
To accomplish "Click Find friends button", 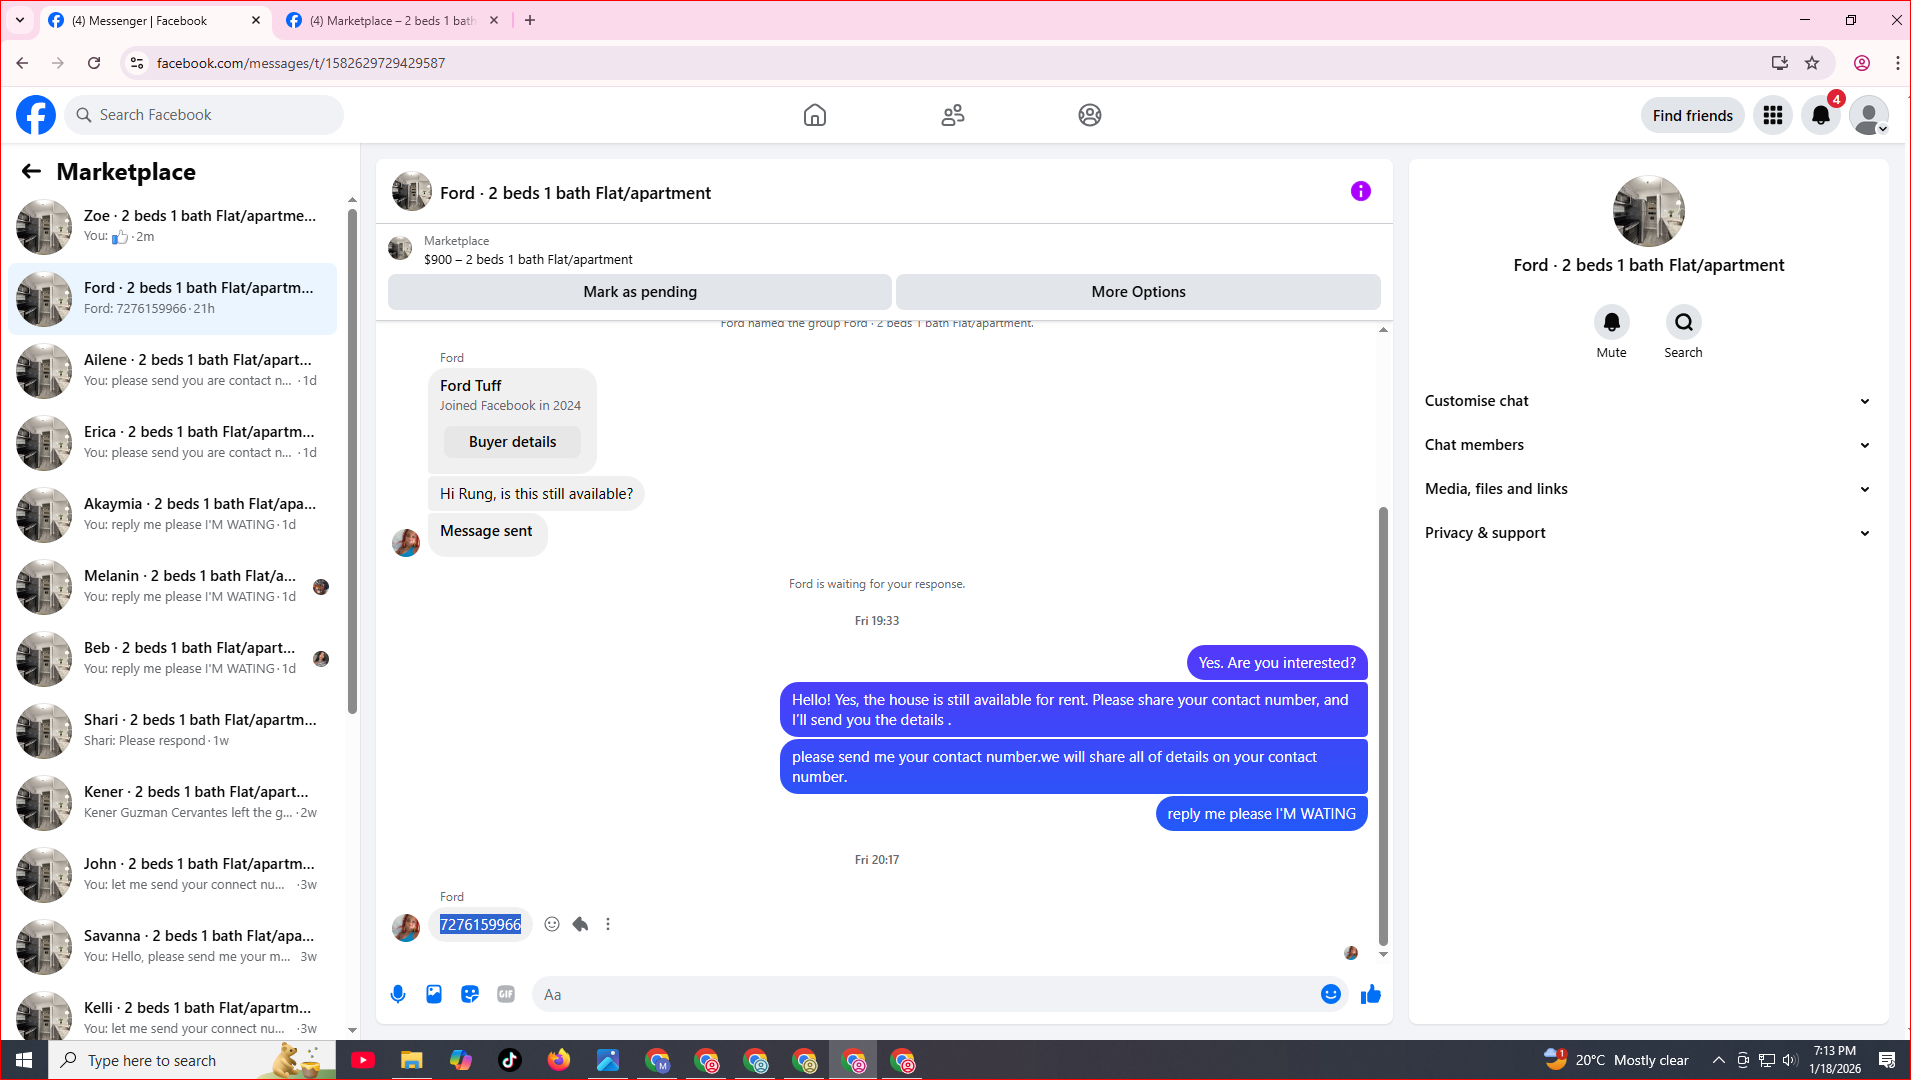I will coord(1692,115).
